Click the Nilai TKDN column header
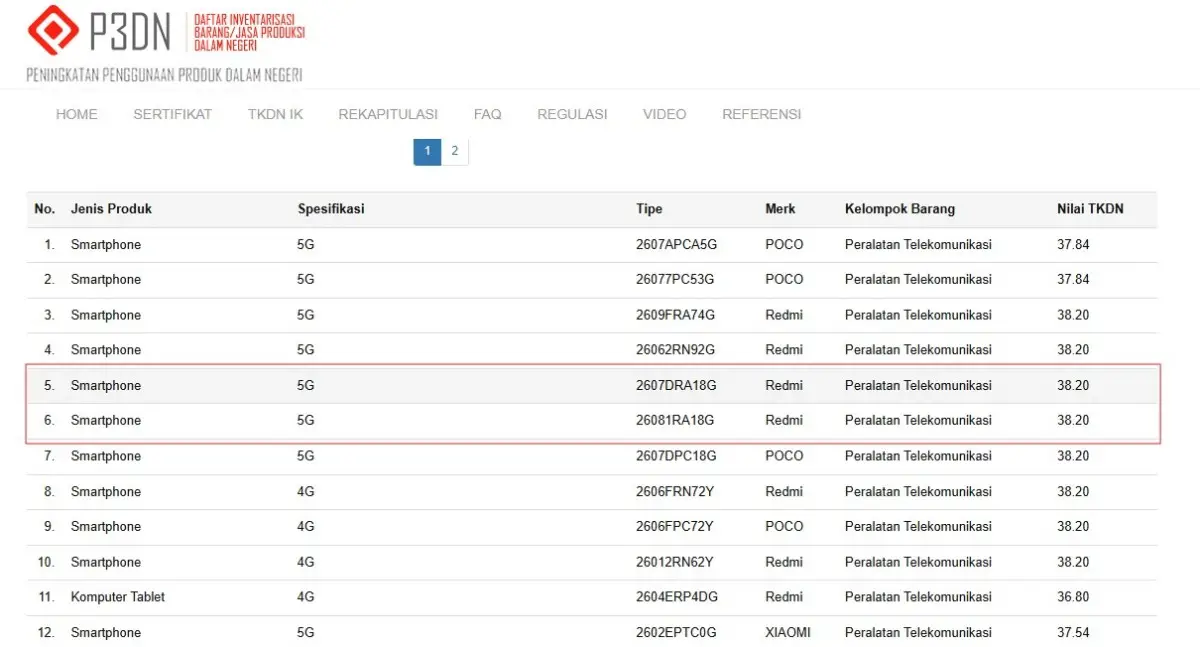This screenshot has width=1200, height=647. 1090,209
